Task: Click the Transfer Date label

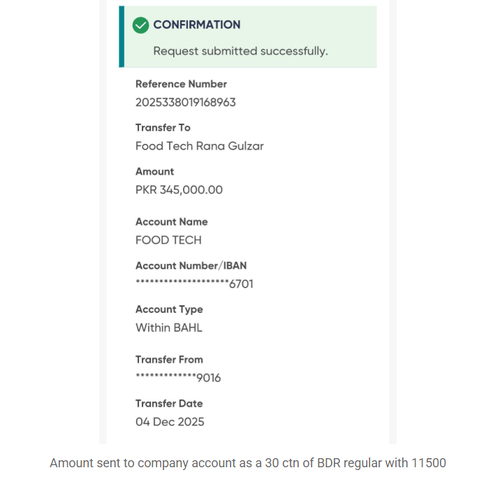Action: [169, 404]
